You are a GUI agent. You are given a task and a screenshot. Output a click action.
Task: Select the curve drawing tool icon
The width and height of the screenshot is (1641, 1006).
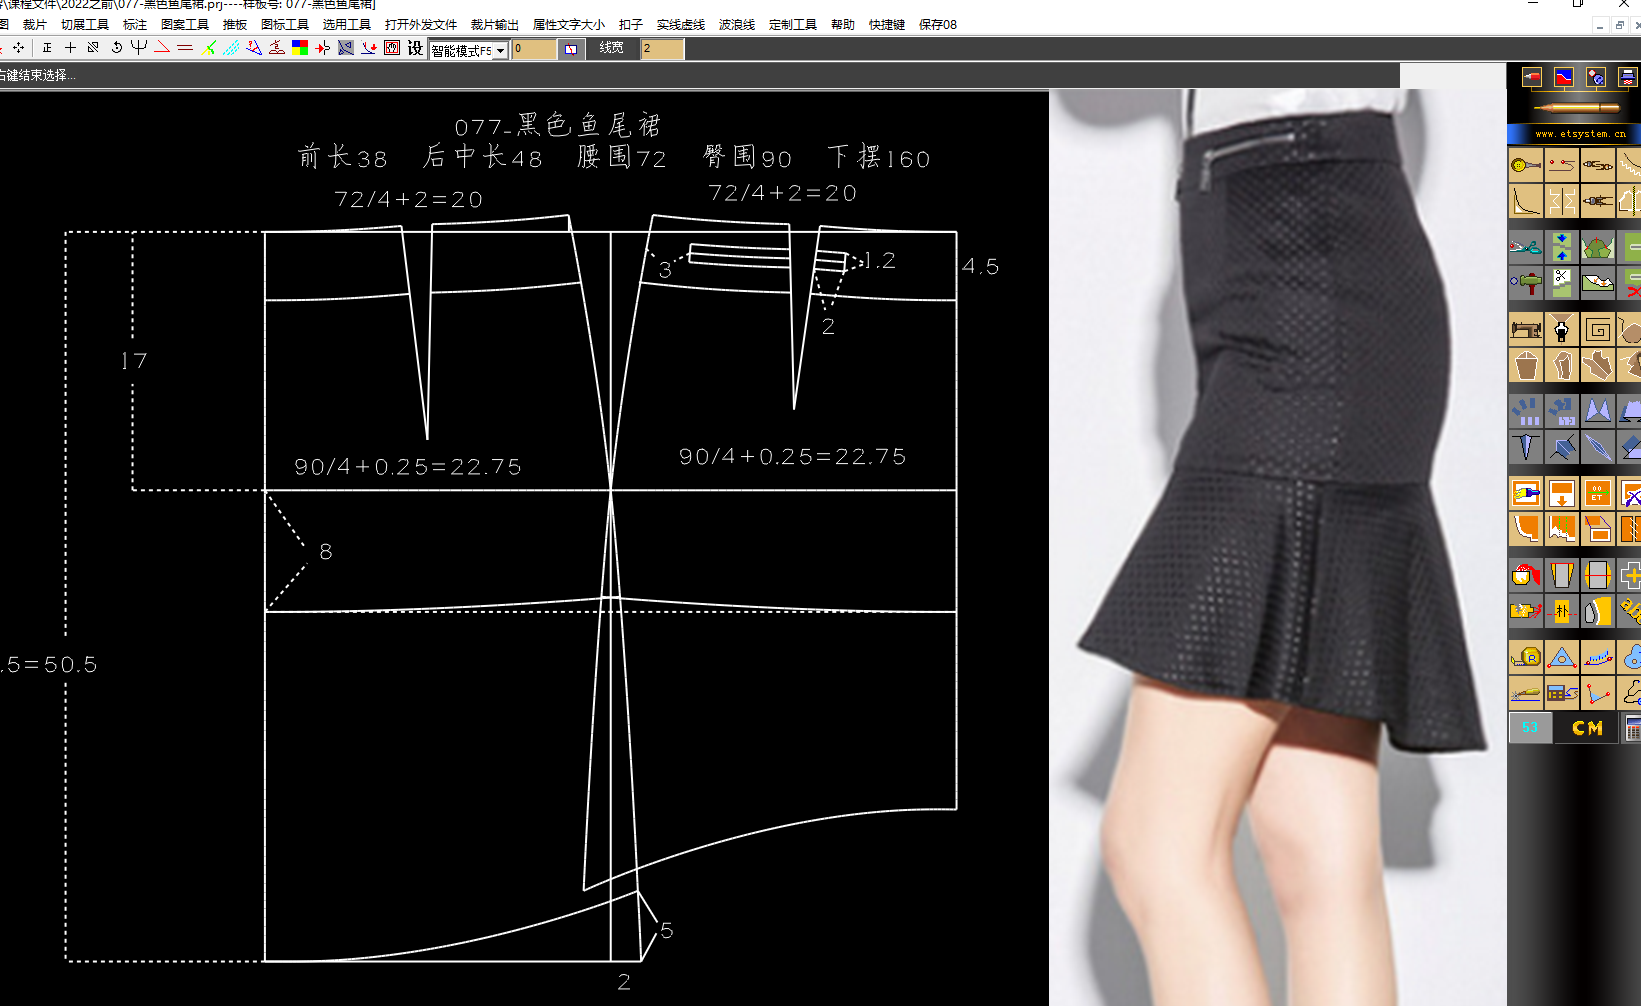1526,200
